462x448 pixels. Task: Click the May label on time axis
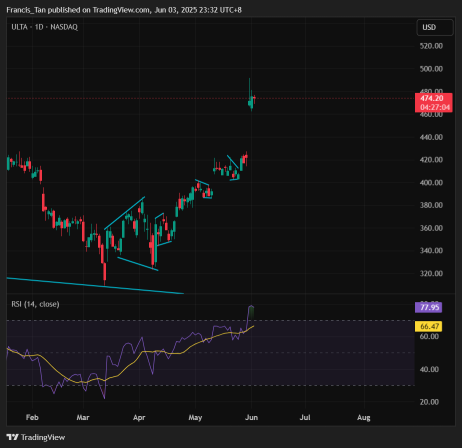195,417
